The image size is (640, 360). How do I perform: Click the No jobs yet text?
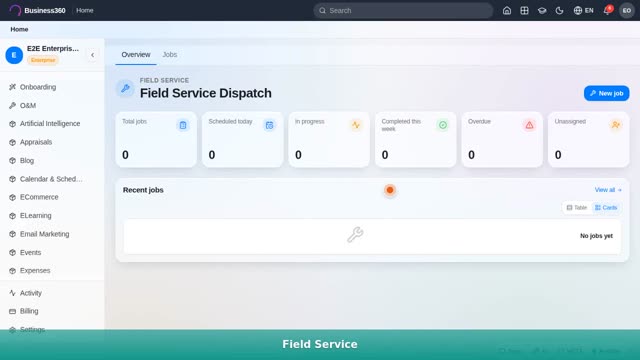coord(596,236)
